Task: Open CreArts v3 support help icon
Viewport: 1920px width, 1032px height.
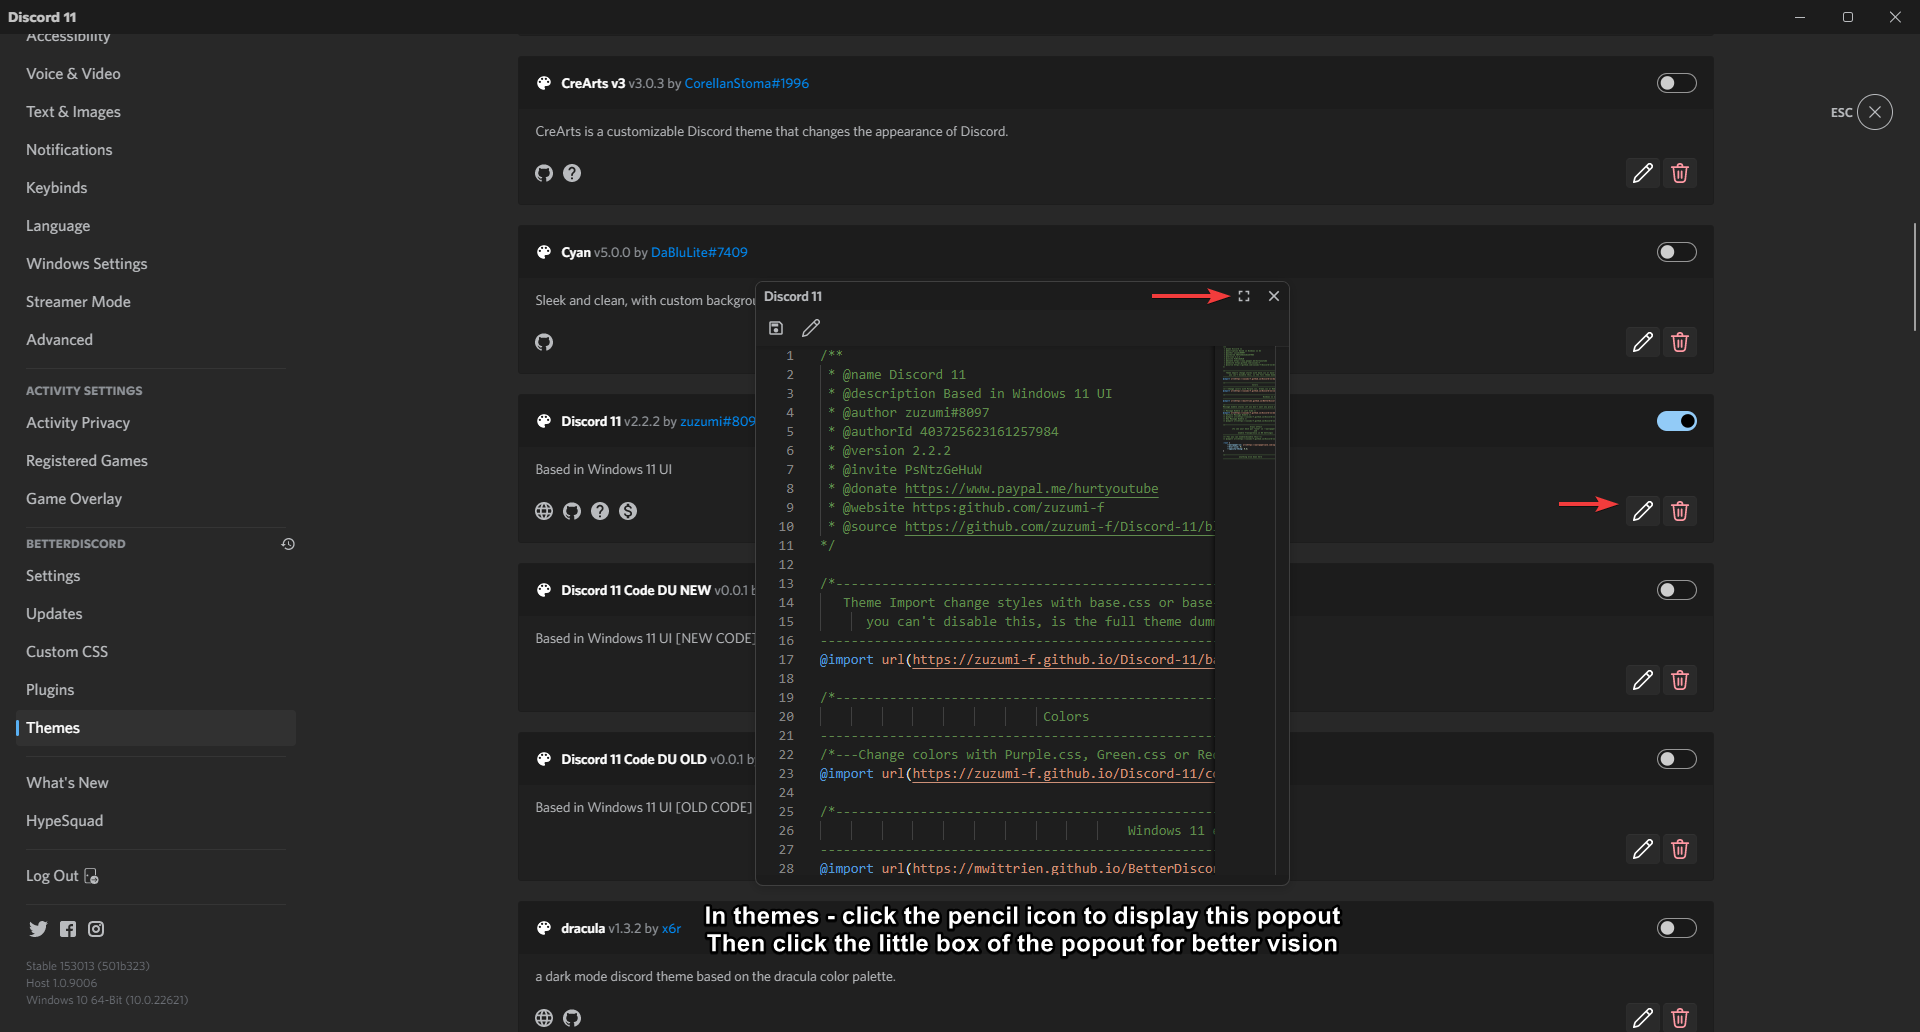Action: (x=572, y=173)
